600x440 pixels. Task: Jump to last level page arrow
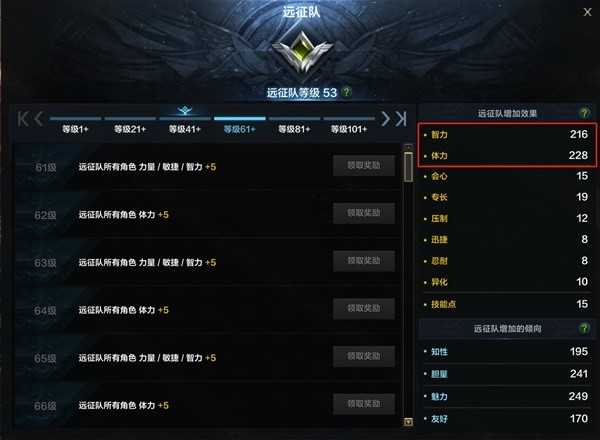[401, 119]
